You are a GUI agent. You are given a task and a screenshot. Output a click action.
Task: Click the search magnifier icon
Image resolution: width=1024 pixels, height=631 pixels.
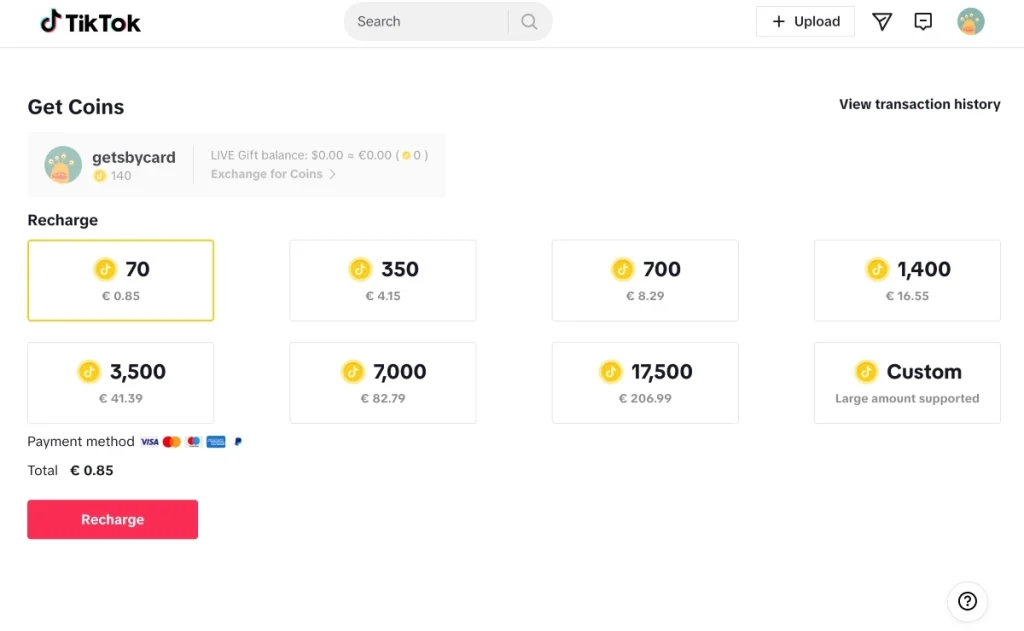(529, 22)
